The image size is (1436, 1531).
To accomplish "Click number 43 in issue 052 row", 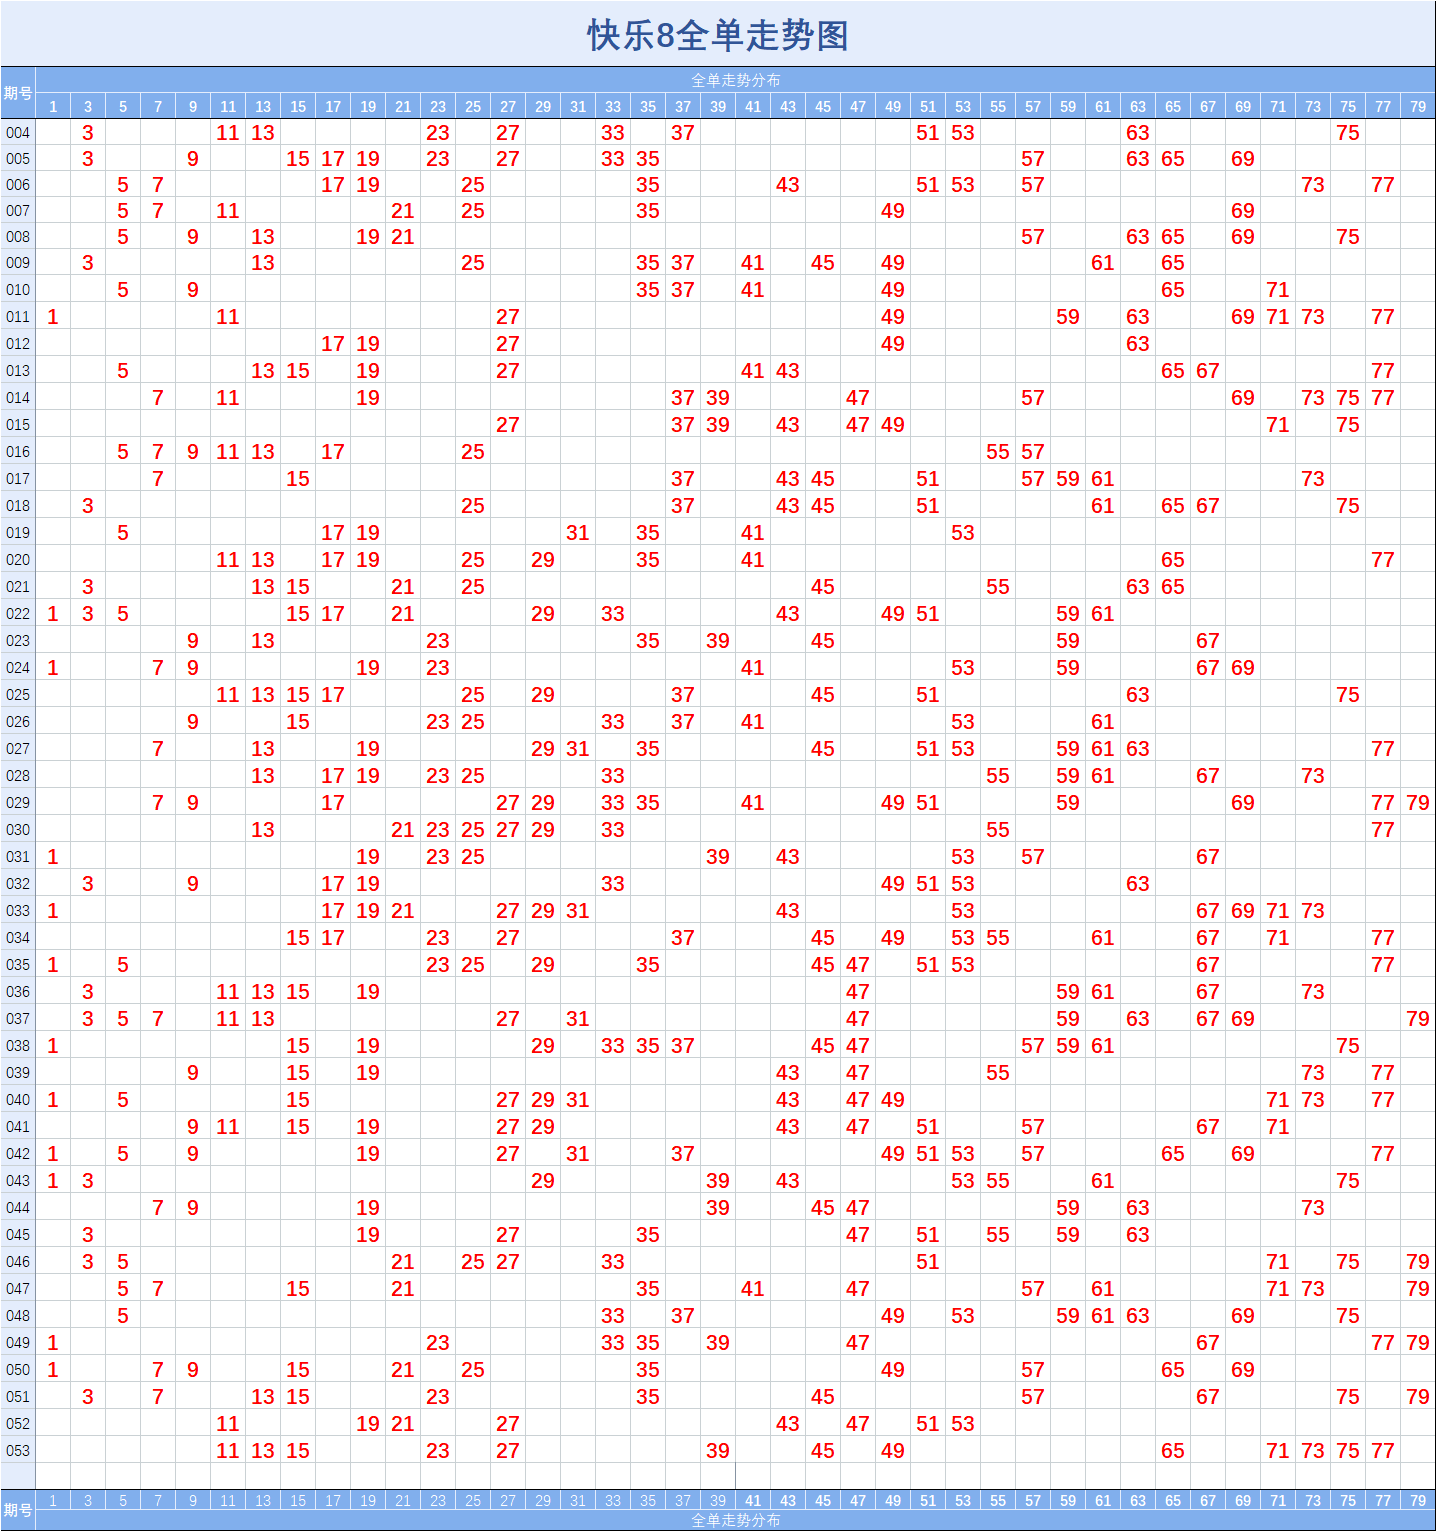I will (x=788, y=1423).
